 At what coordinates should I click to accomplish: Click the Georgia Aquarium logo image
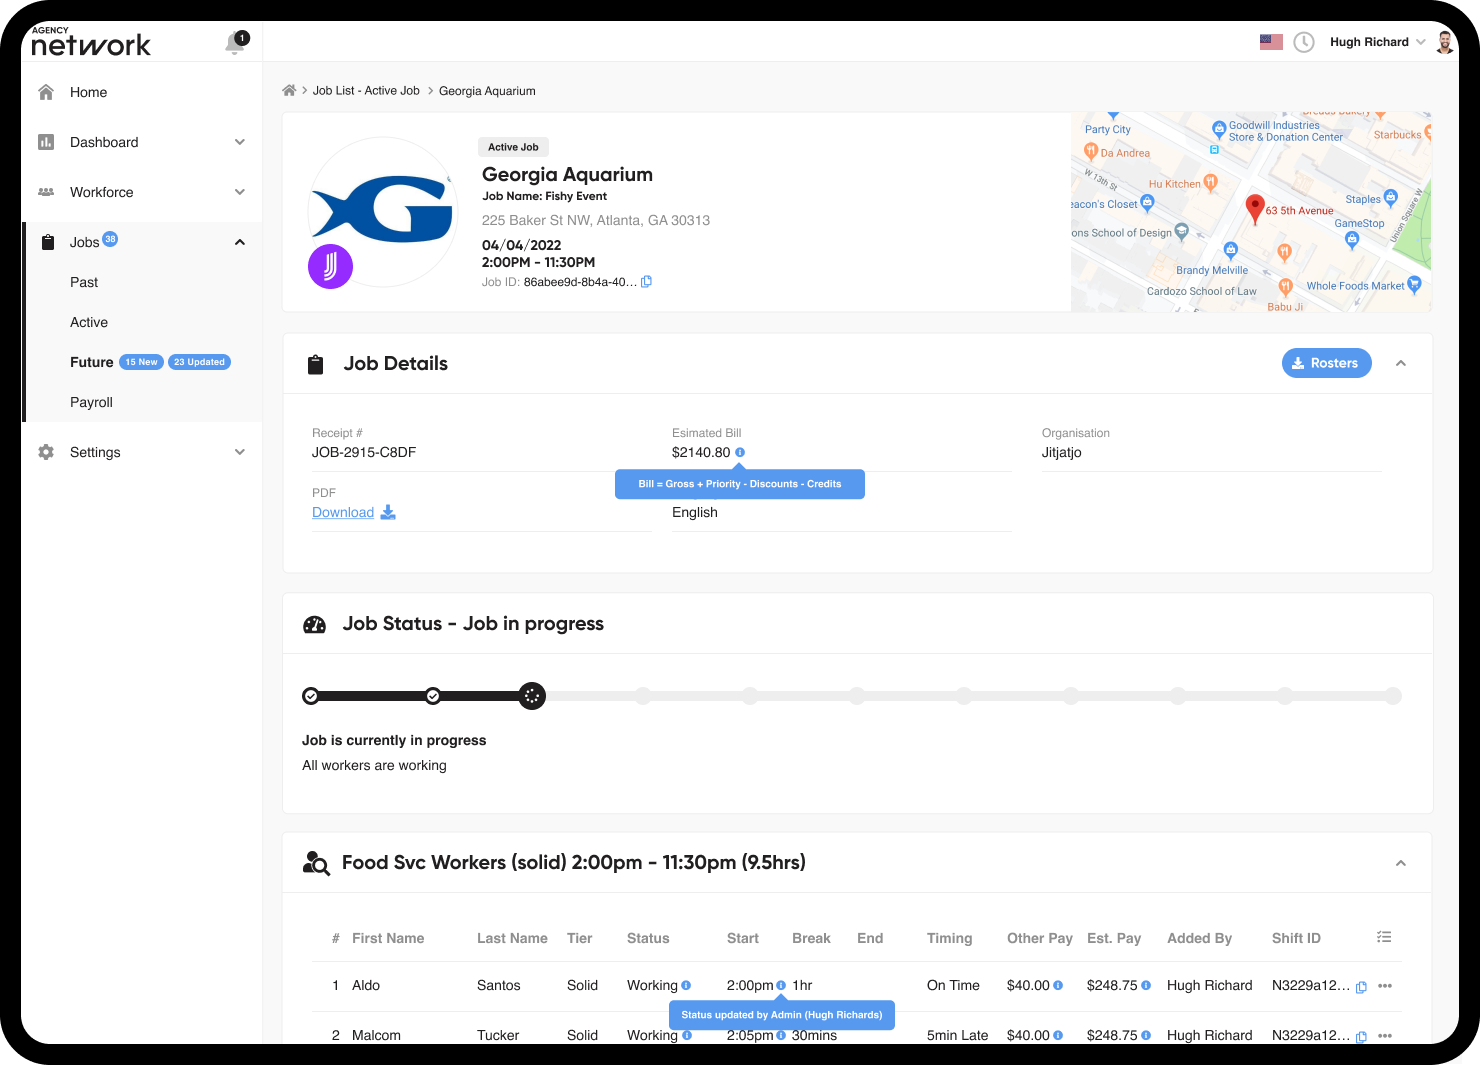point(383,211)
